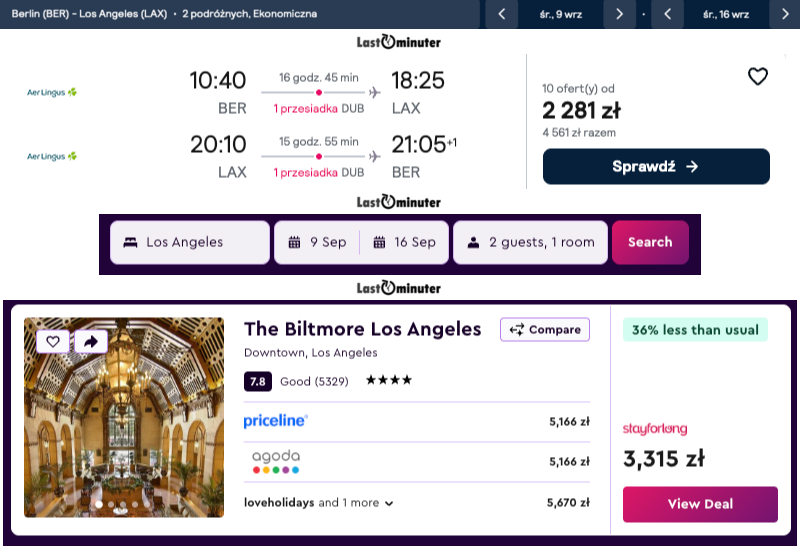Click the pink Search button
Viewport: 800px width, 546px height.
click(x=651, y=242)
